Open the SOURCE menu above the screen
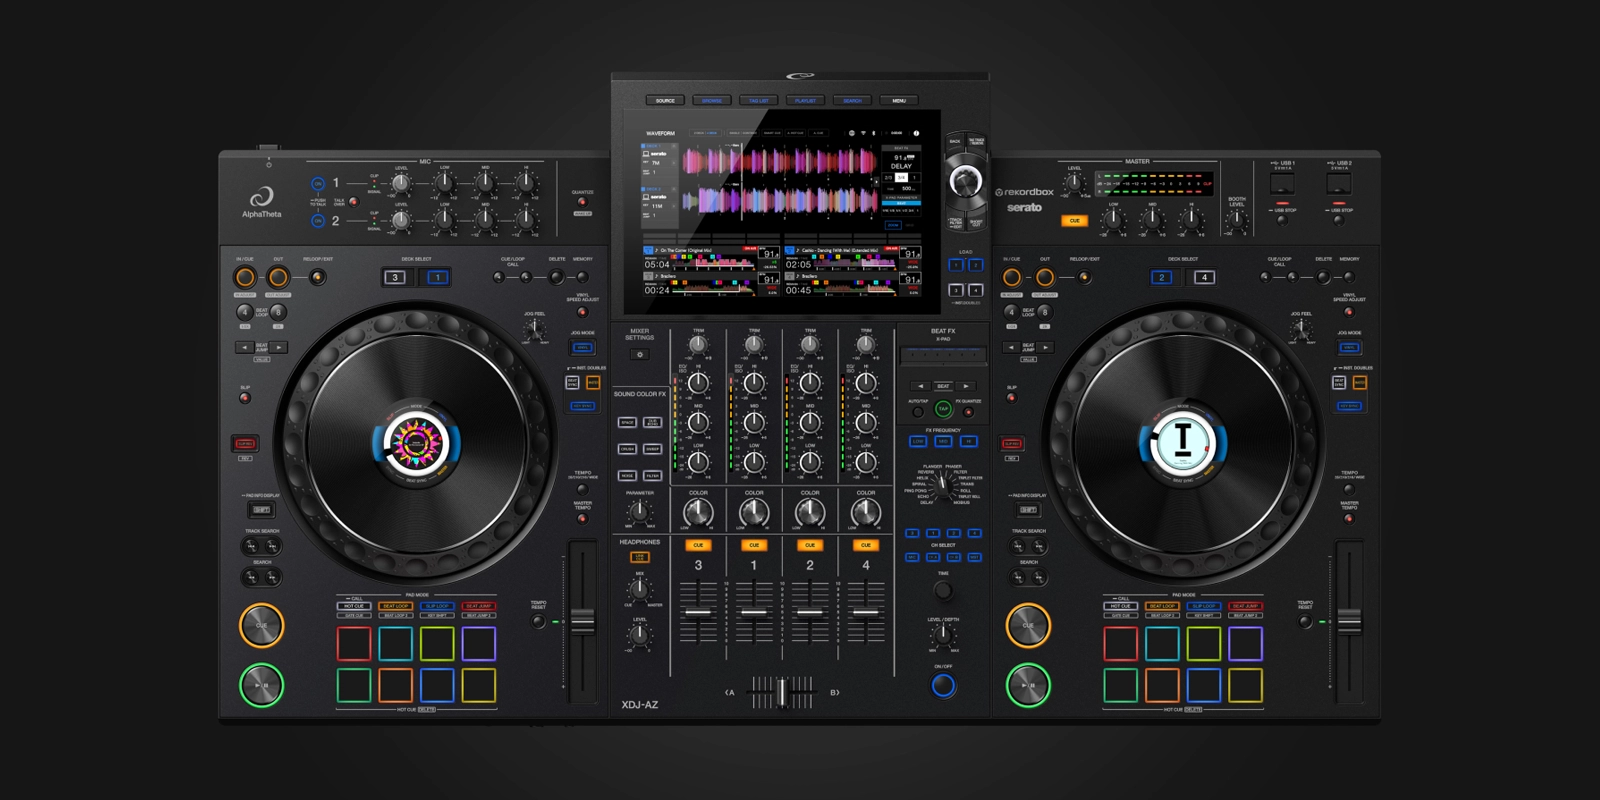Image resolution: width=1600 pixels, height=800 pixels. coord(665,101)
